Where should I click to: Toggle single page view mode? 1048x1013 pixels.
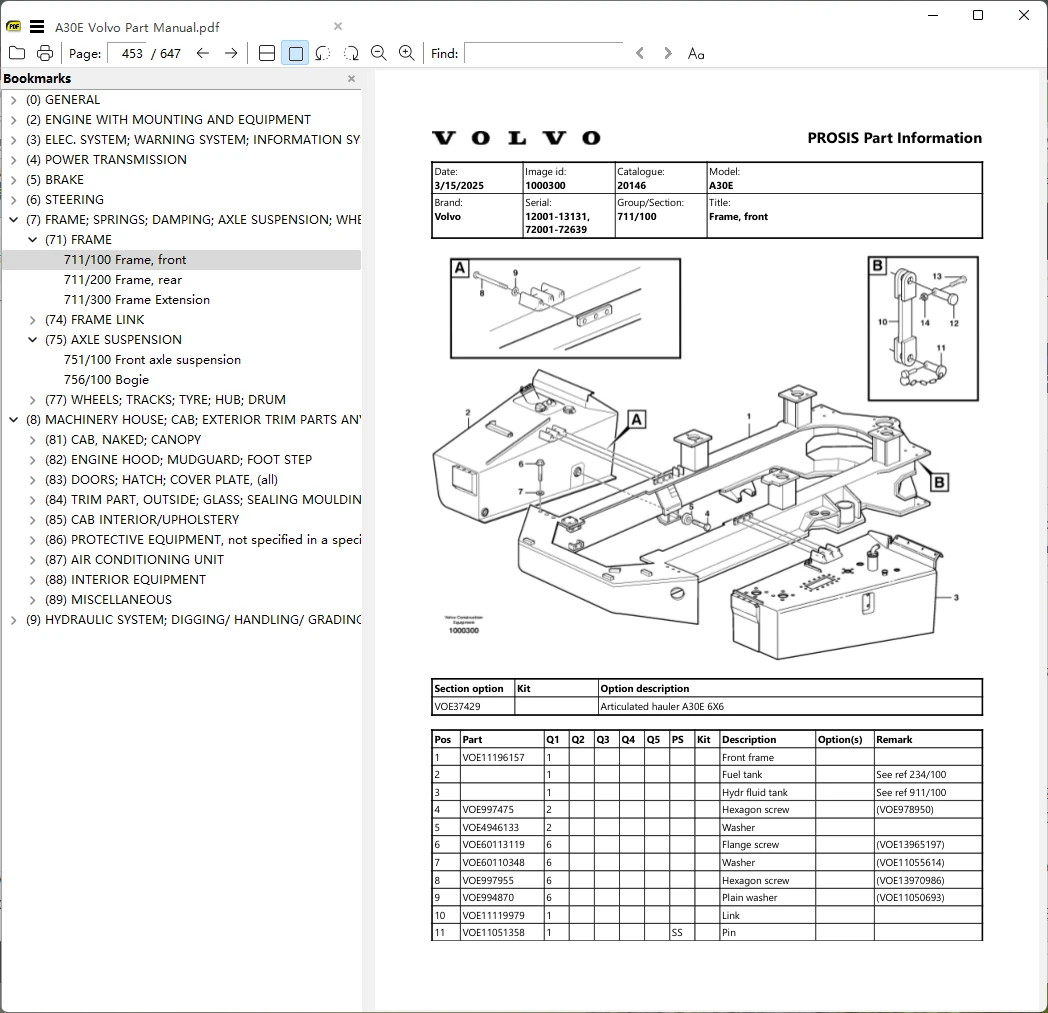click(295, 53)
